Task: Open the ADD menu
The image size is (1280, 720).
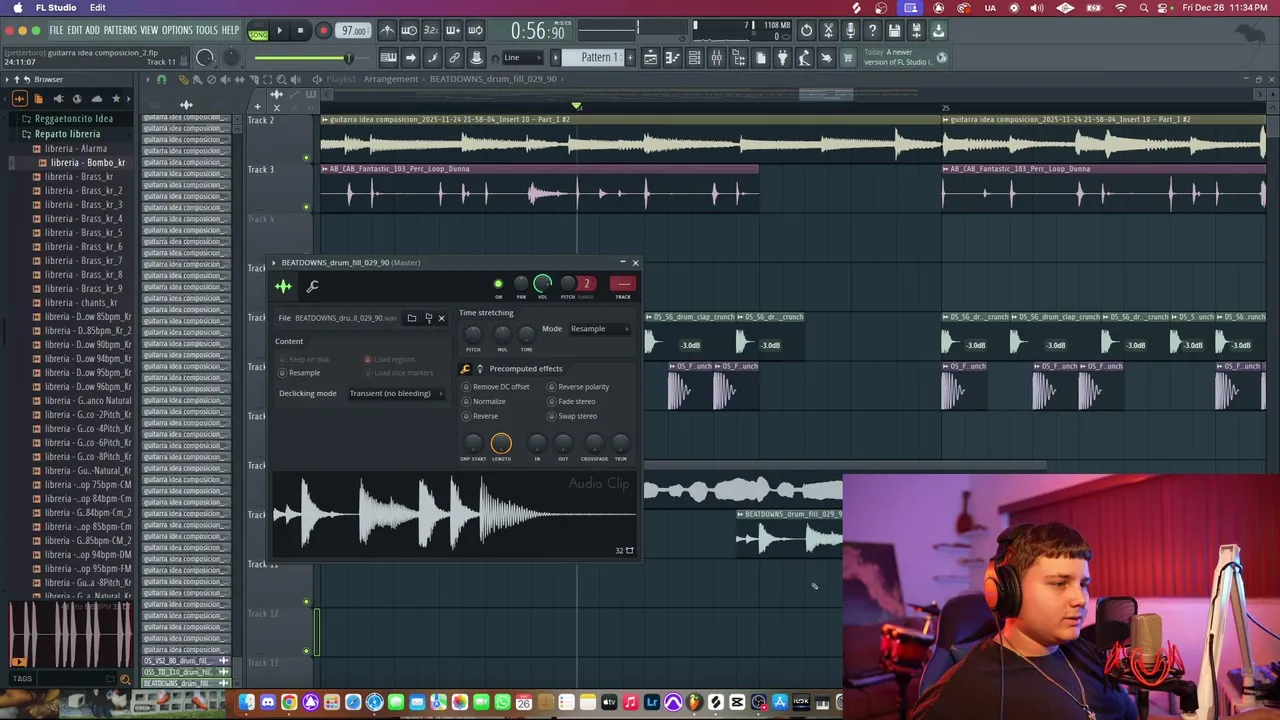Action: pos(93,31)
